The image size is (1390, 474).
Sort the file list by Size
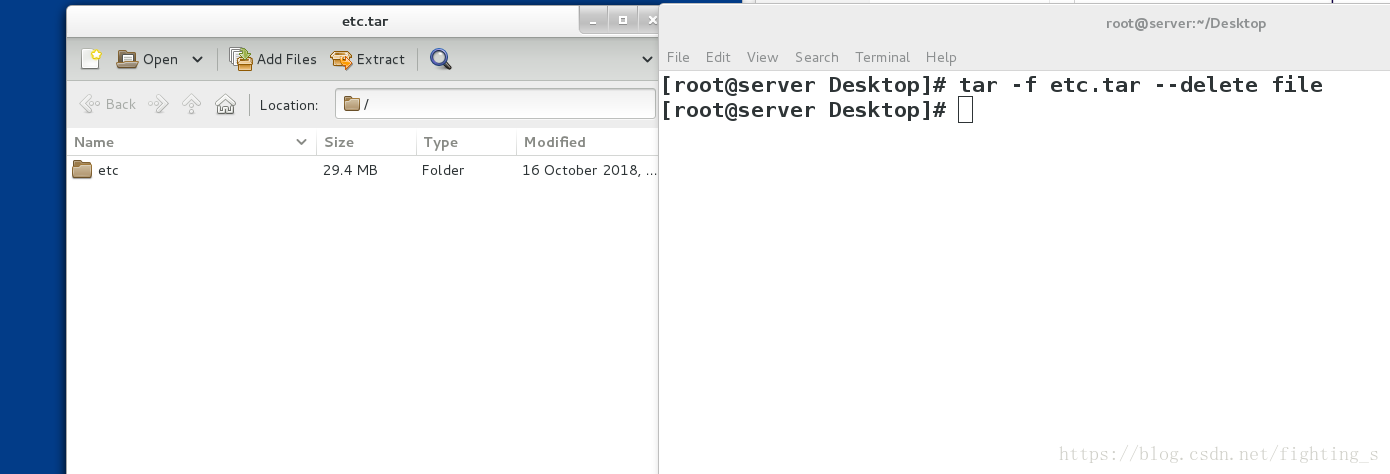366,142
